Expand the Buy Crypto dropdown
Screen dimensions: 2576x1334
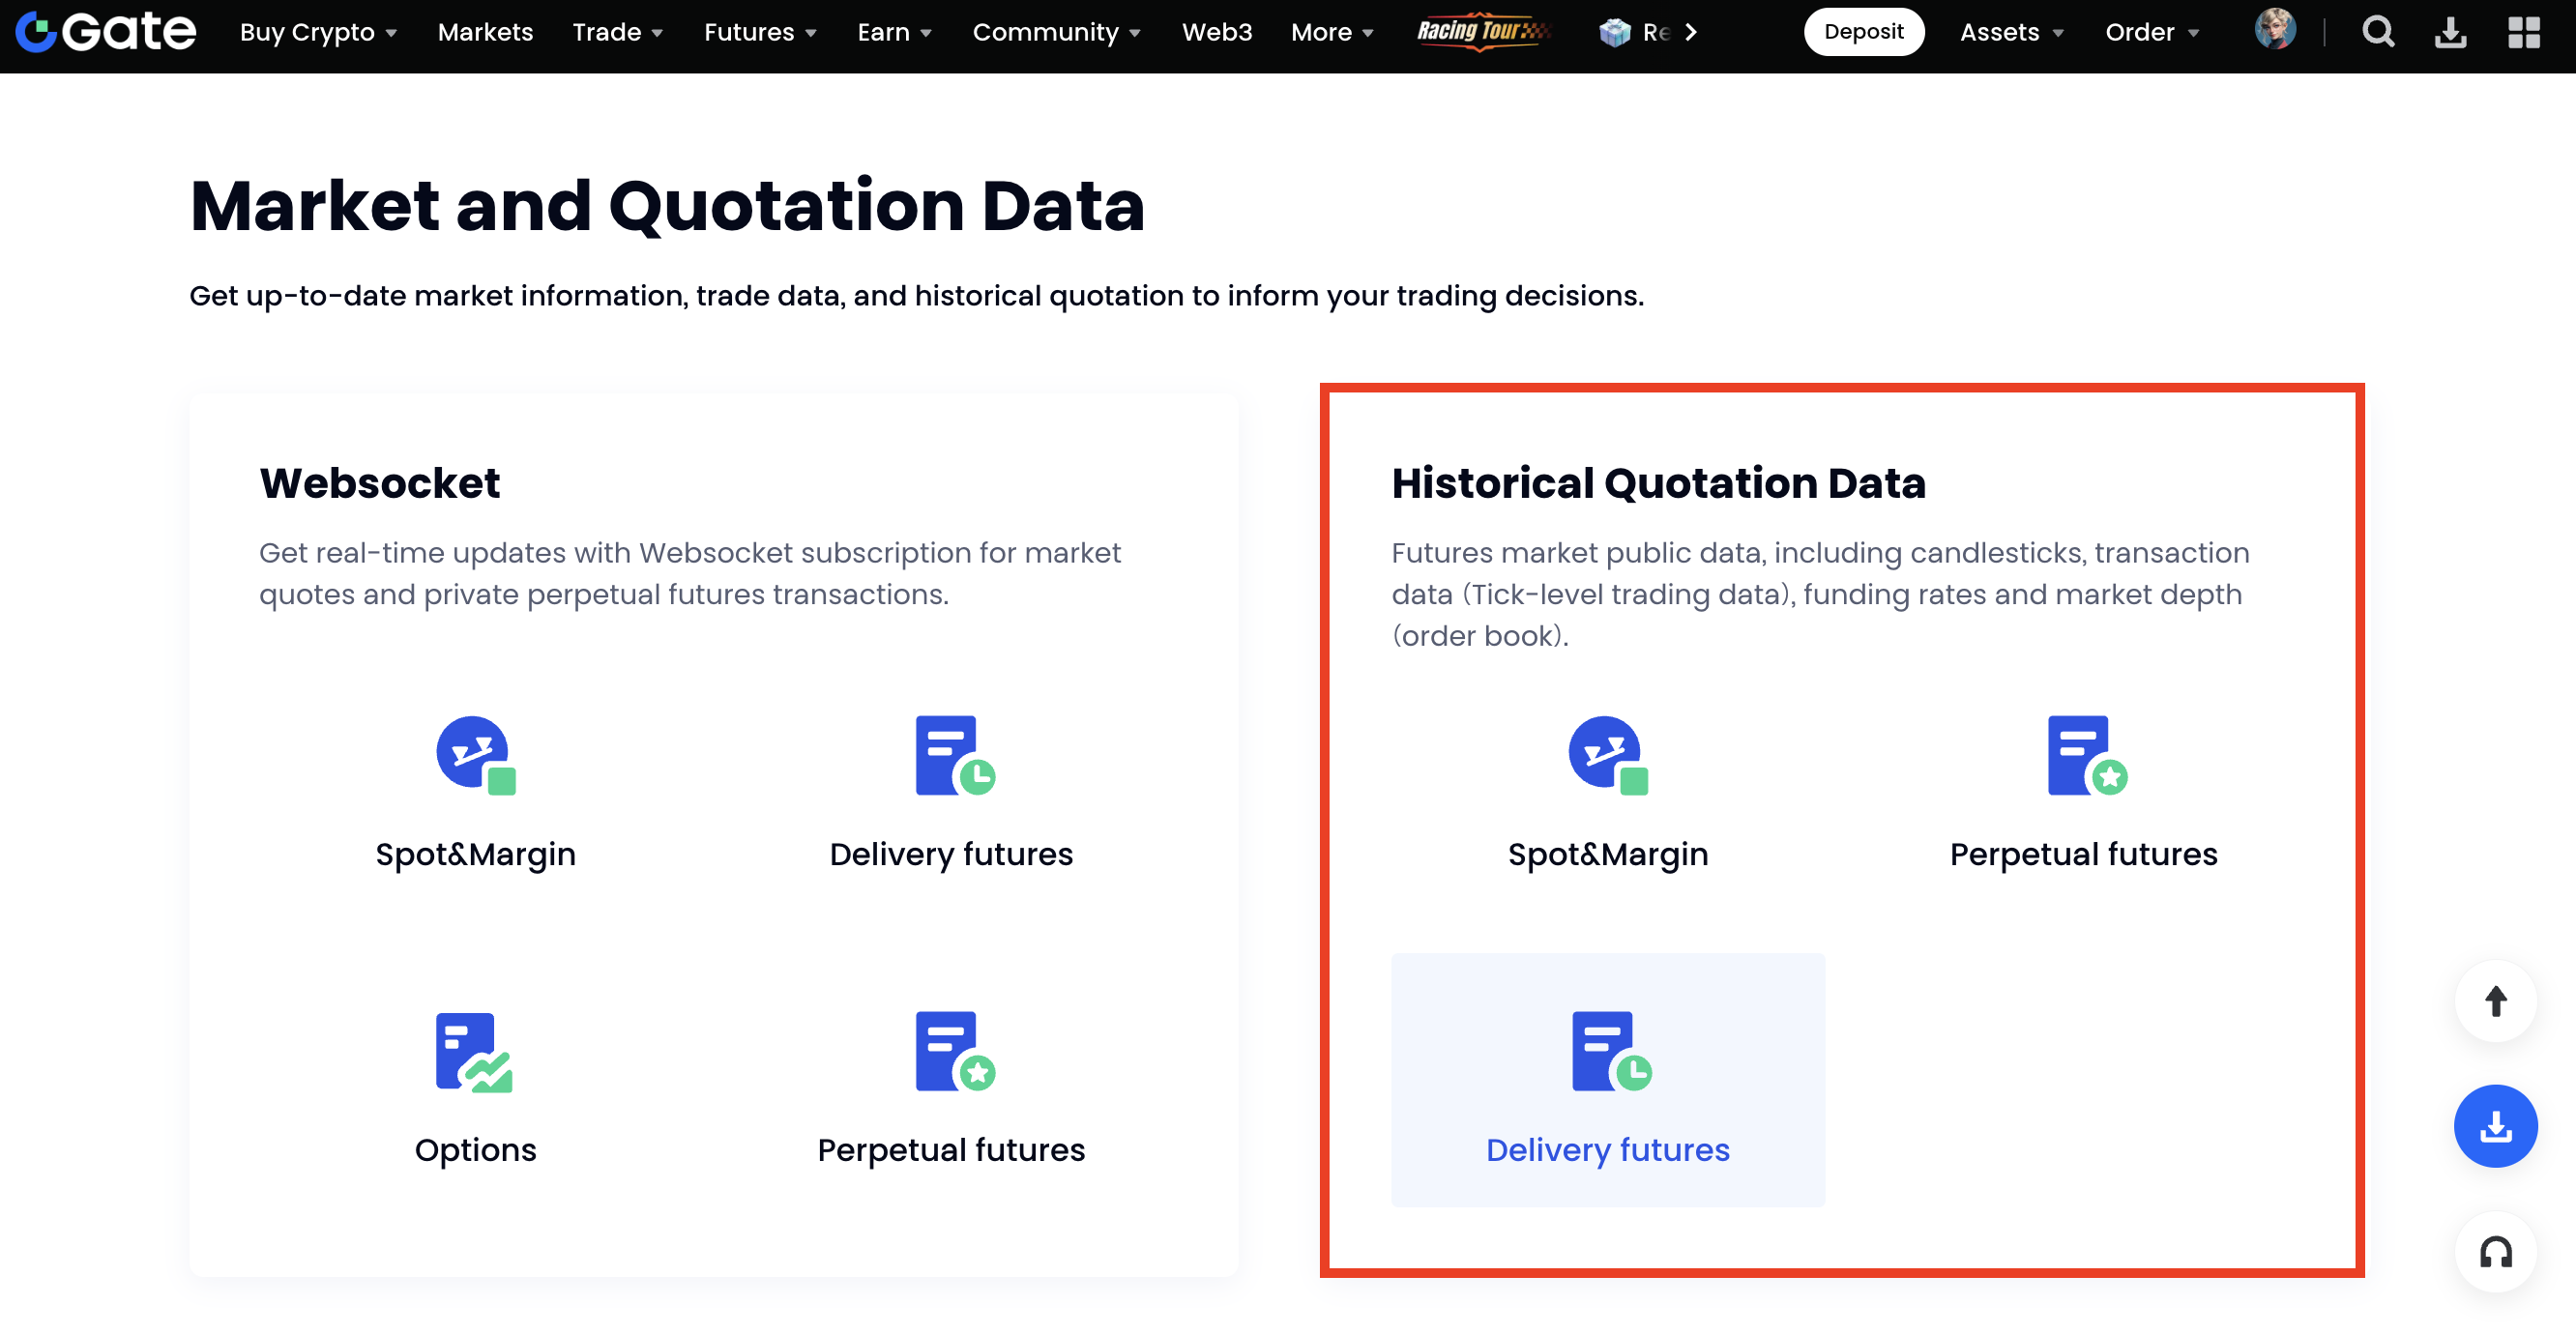click(318, 32)
